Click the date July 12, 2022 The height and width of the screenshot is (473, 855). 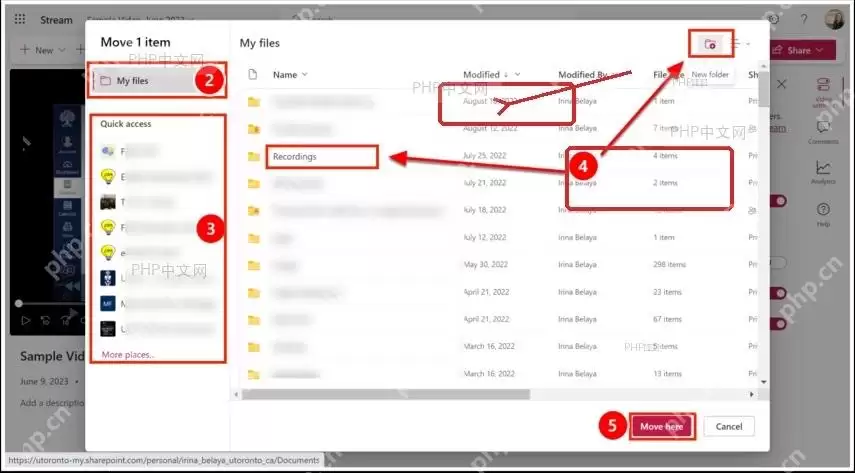click(485, 237)
